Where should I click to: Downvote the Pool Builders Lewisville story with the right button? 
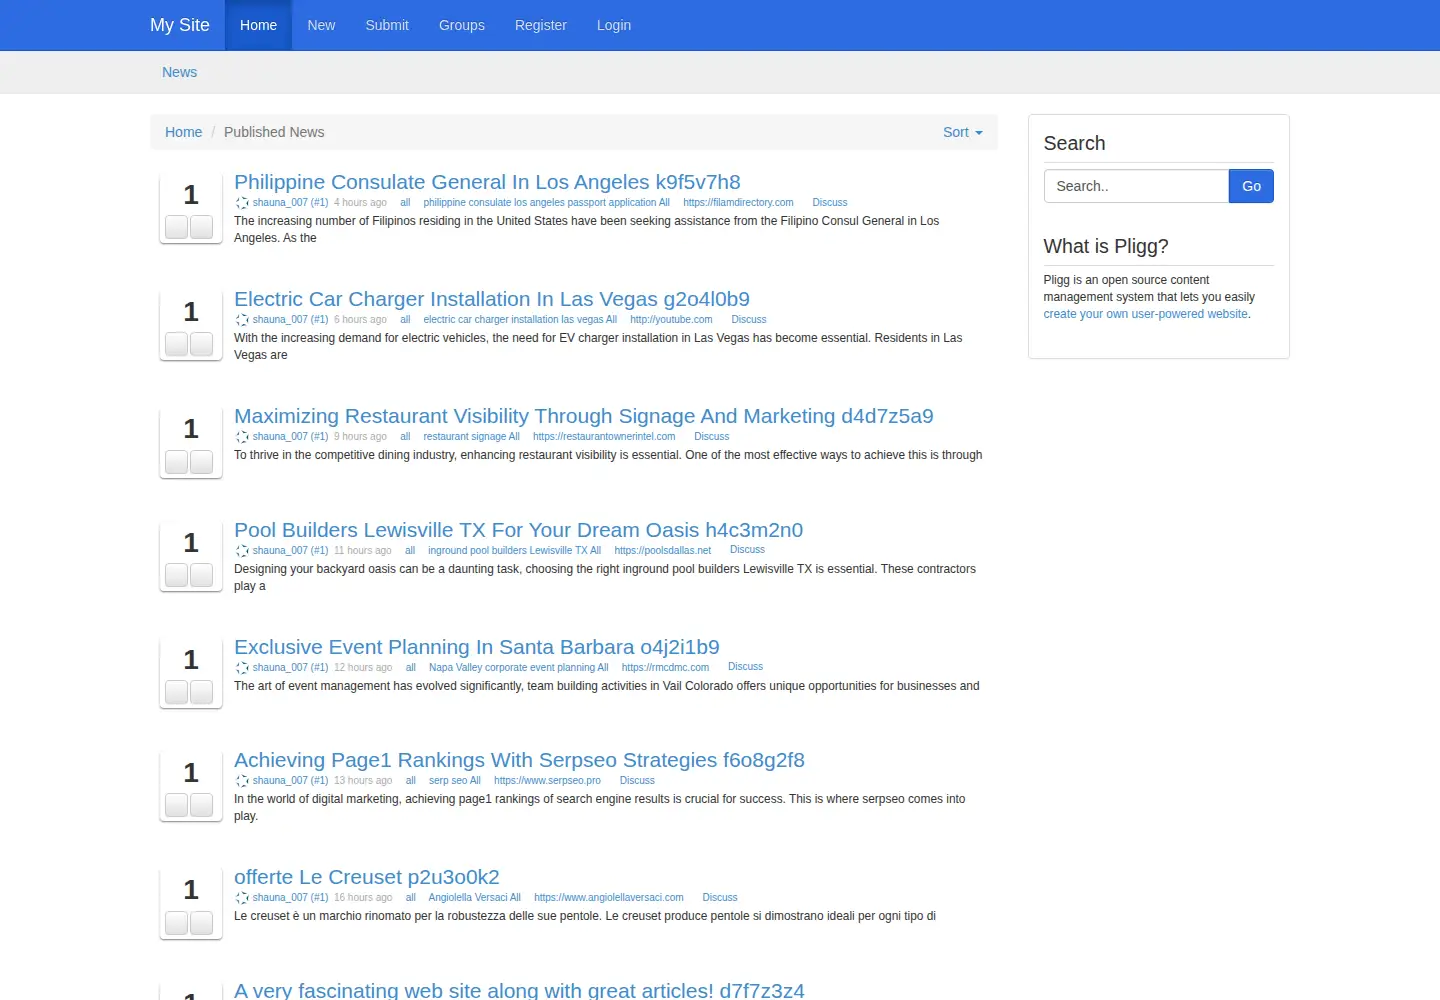pyautogui.click(x=202, y=575)
